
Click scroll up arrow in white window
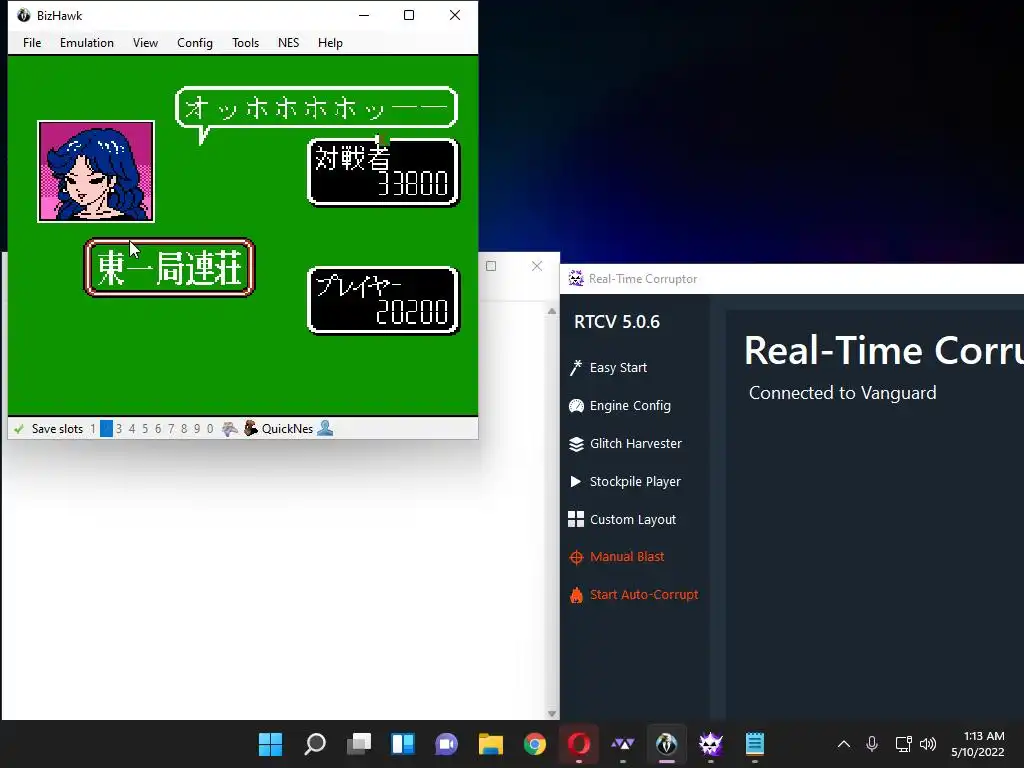click(x=552, y=312)
